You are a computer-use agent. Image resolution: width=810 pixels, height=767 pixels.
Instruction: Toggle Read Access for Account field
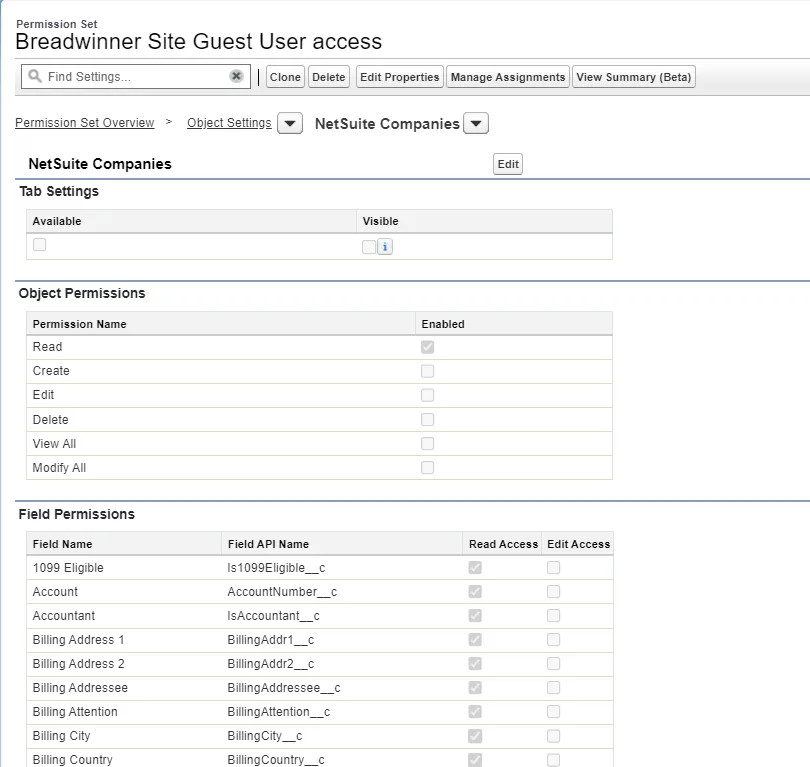[475, 591]
